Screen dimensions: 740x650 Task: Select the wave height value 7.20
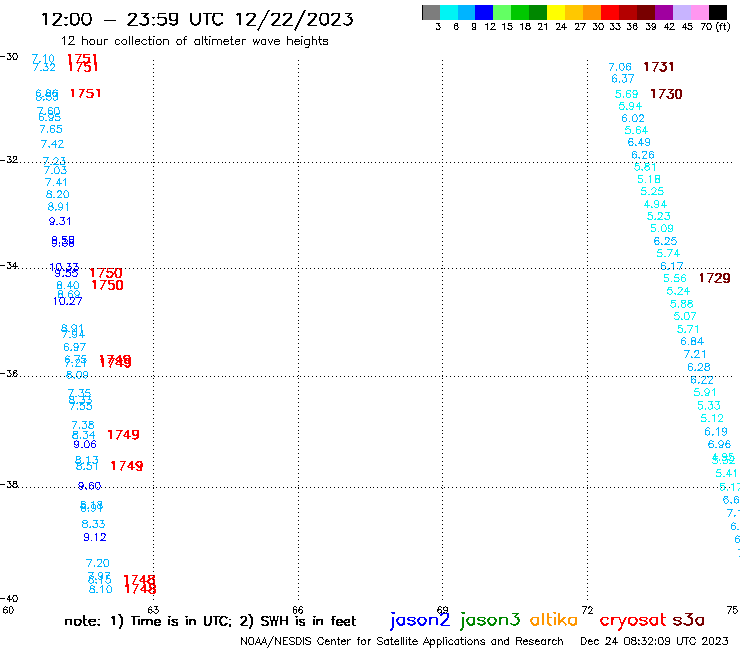[98, 563]
